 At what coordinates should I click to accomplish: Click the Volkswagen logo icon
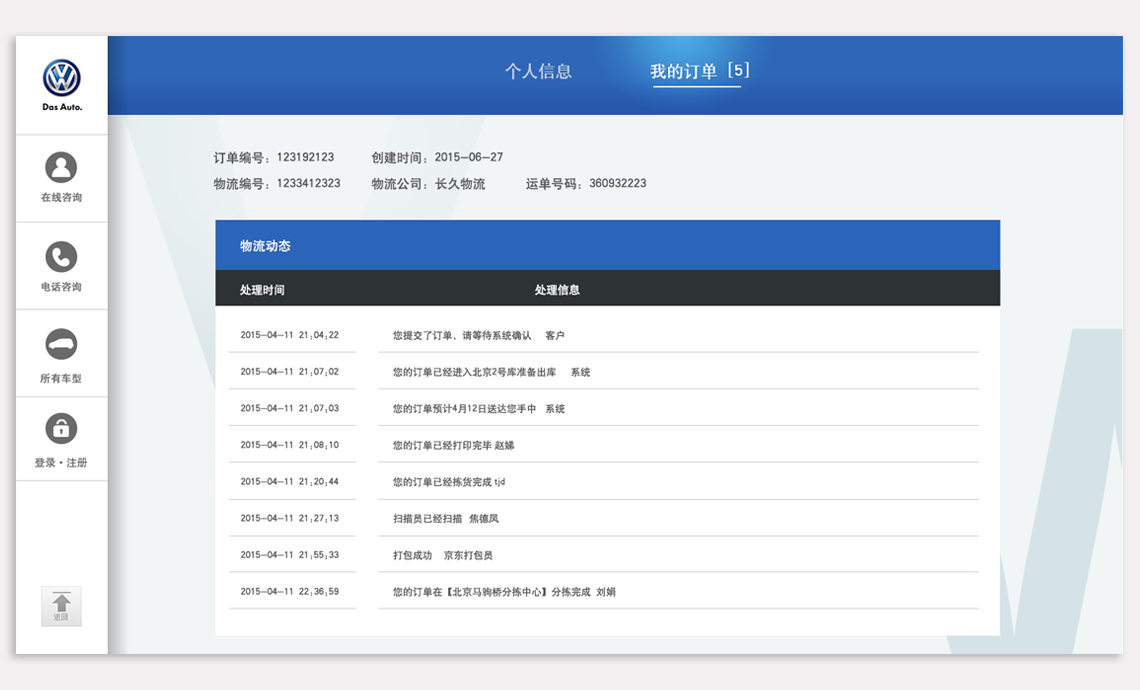click(61, 78)
